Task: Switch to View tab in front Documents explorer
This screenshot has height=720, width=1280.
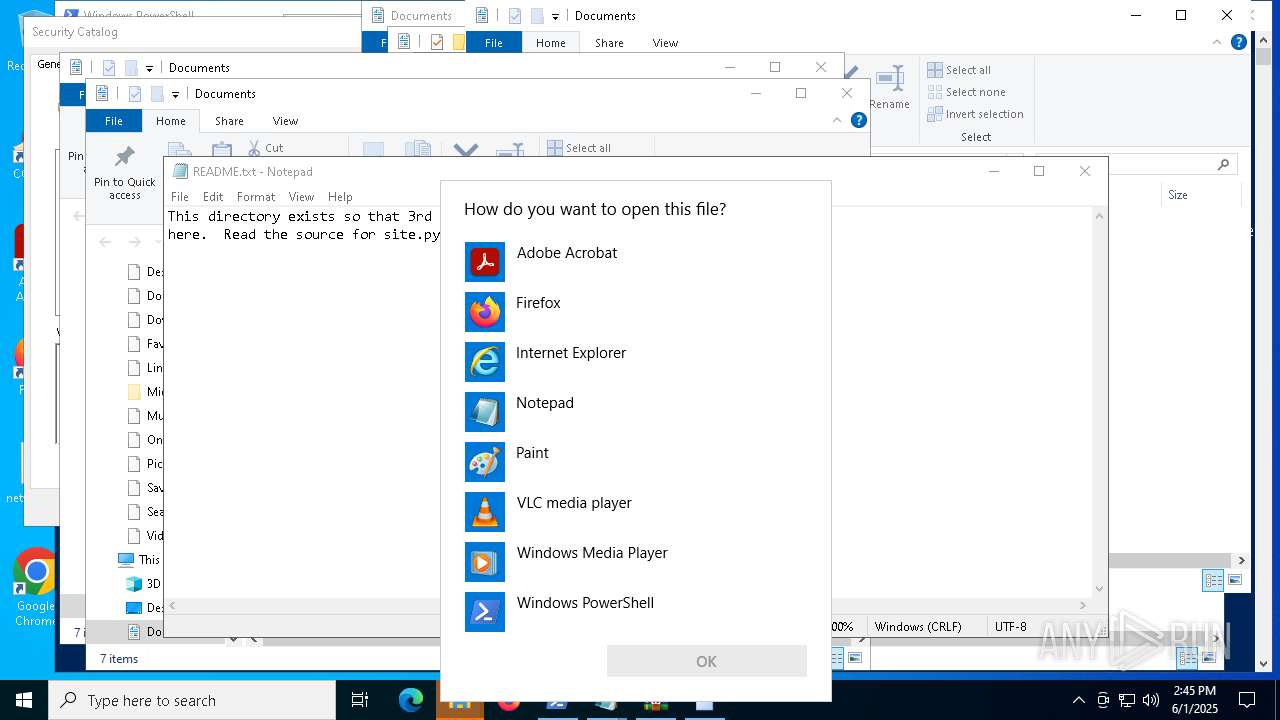Action: click(285, 121)
